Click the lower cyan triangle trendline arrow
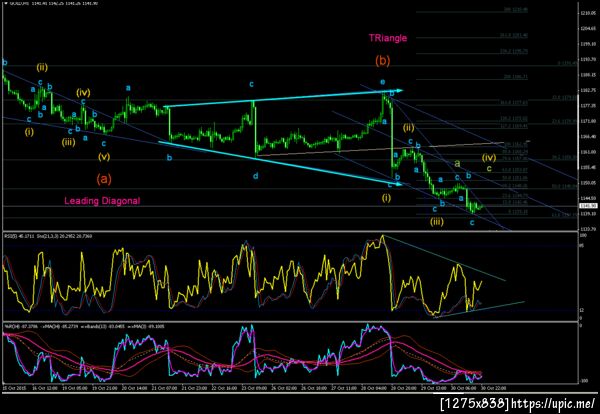The width and height of the screenshot is (600, 414). tap(280, 163)
